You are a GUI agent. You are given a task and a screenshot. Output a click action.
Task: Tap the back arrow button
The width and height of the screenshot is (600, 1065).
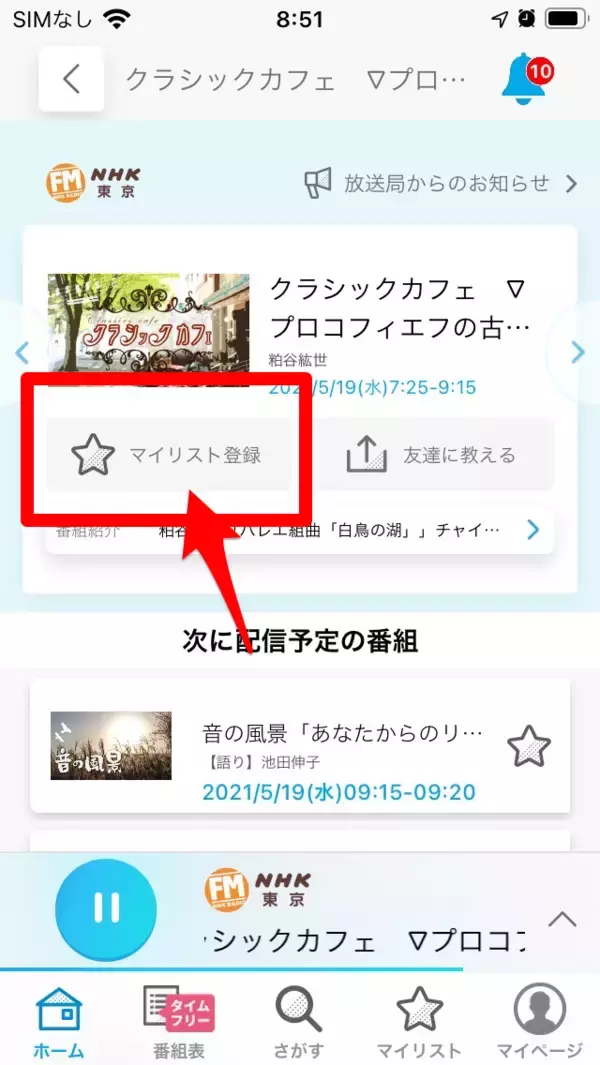[x=71, y=79]
